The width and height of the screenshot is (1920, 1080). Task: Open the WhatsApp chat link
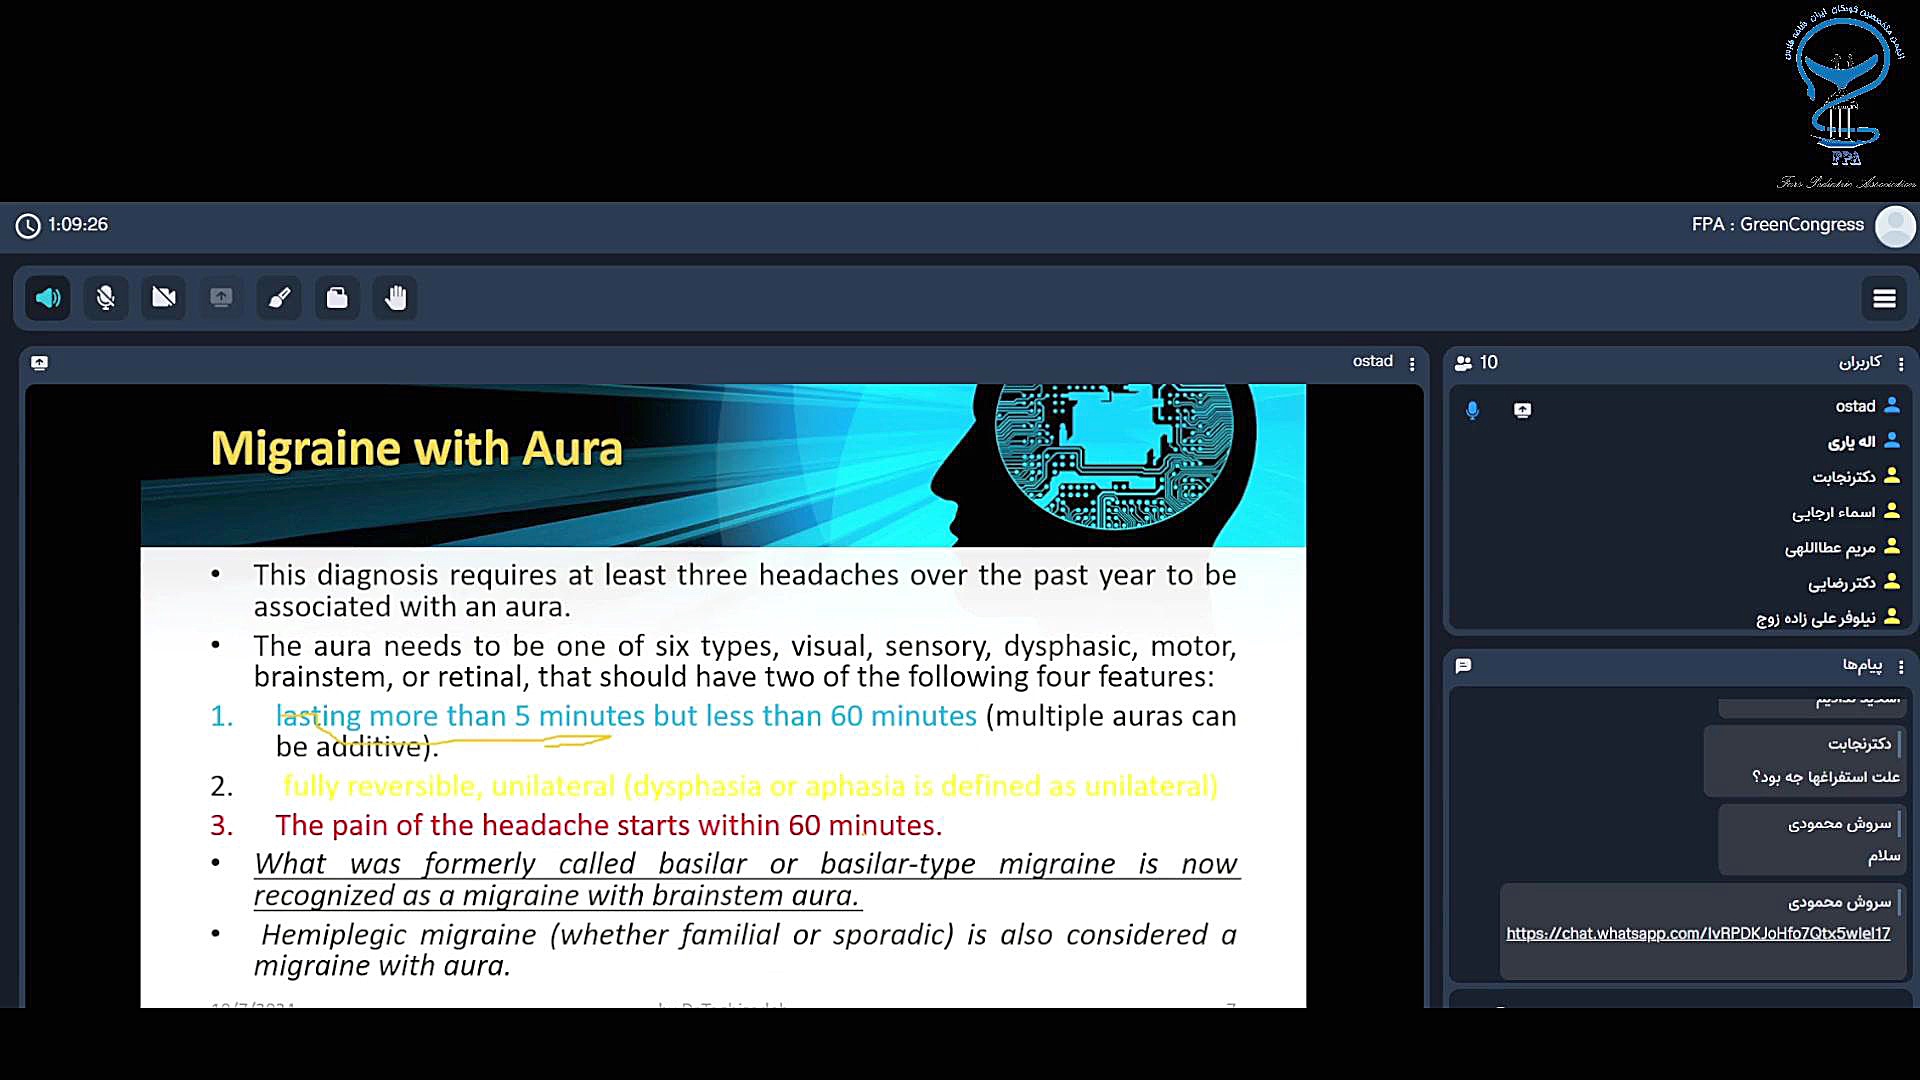(1698, 933)
